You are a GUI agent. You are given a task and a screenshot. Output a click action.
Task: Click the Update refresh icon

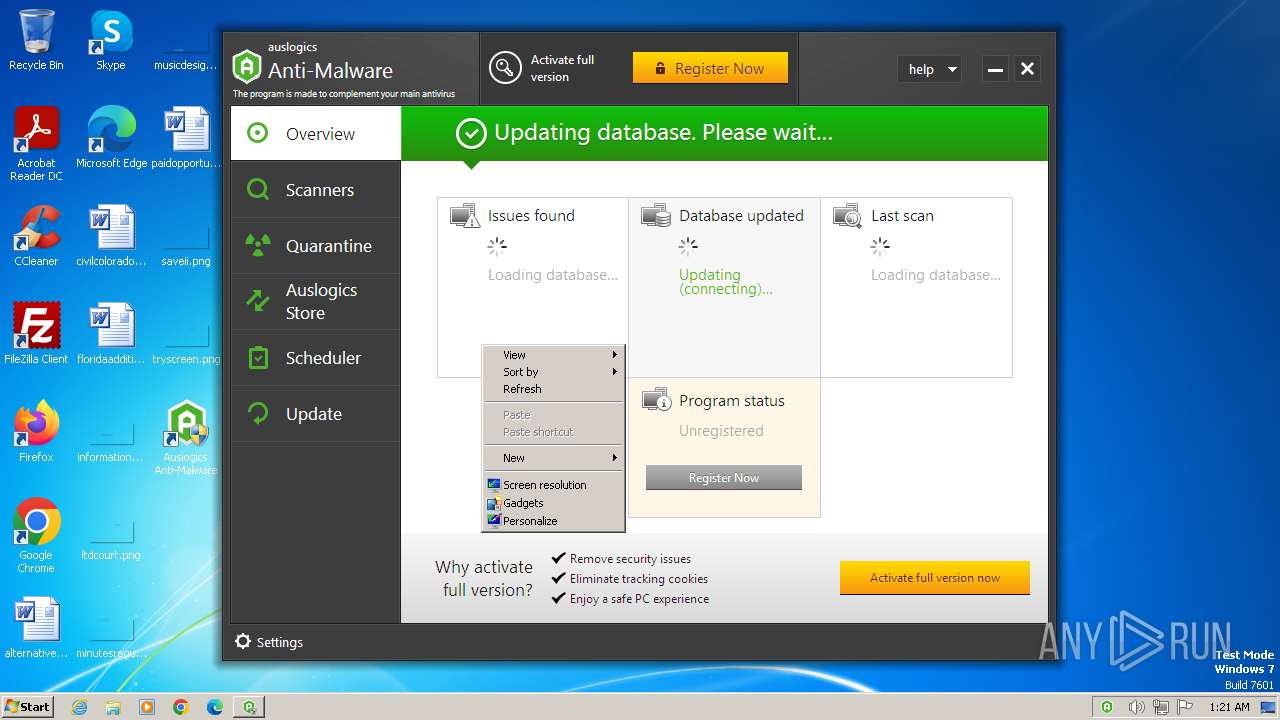[x=258, y=413]
